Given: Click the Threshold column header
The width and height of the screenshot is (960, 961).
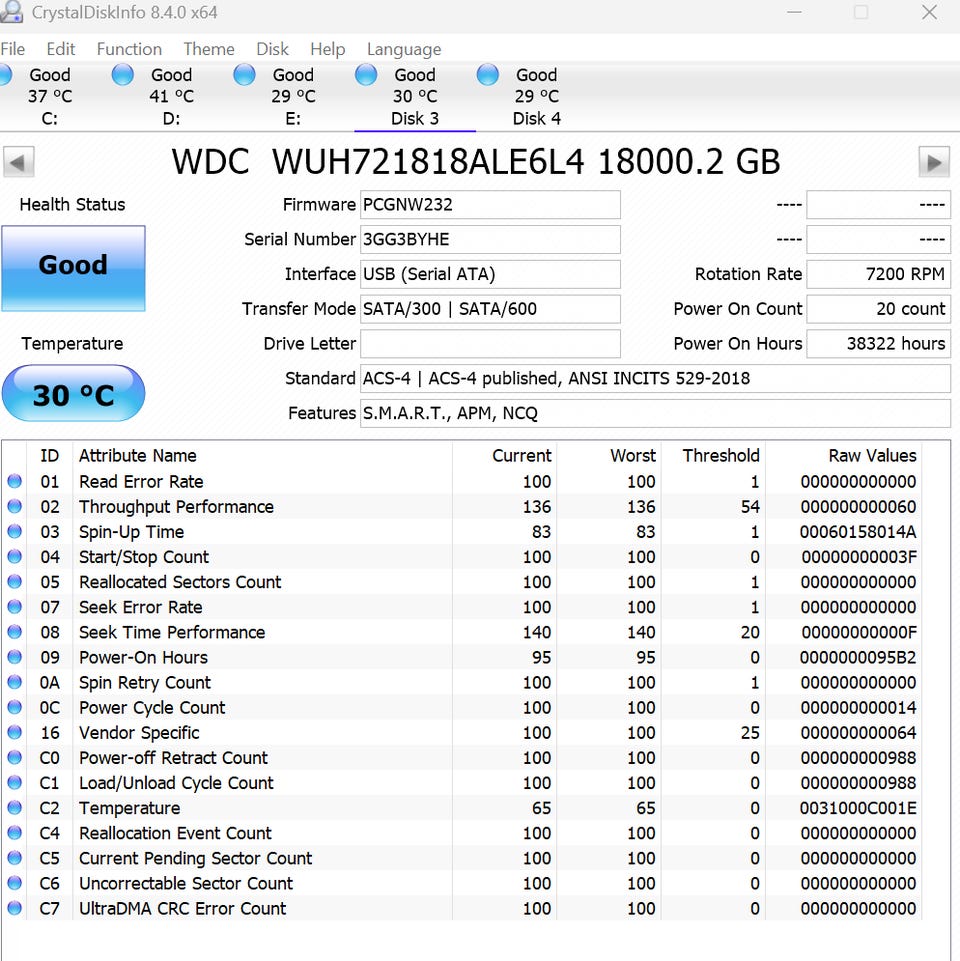Looking at the screenshot, I should point(721,455).
